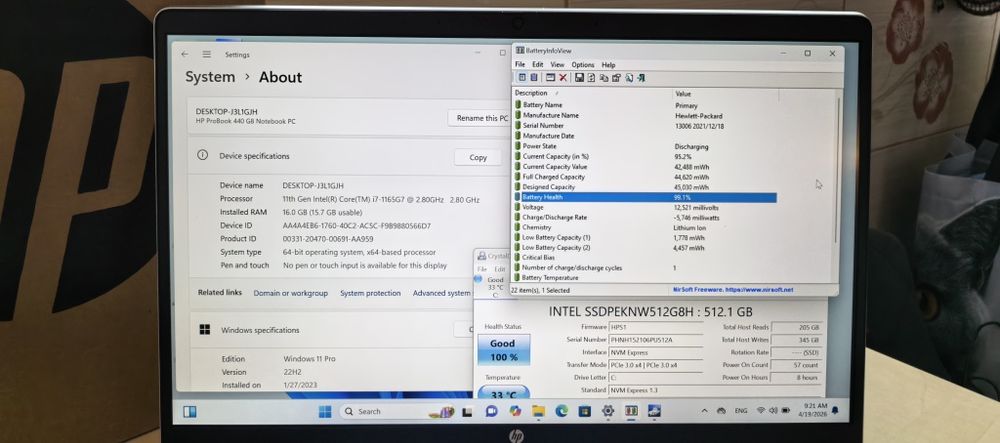Open View menu in BatteryInfoView
The width and height of the screenshot is (1000, 443).
(x=557, y=64)
